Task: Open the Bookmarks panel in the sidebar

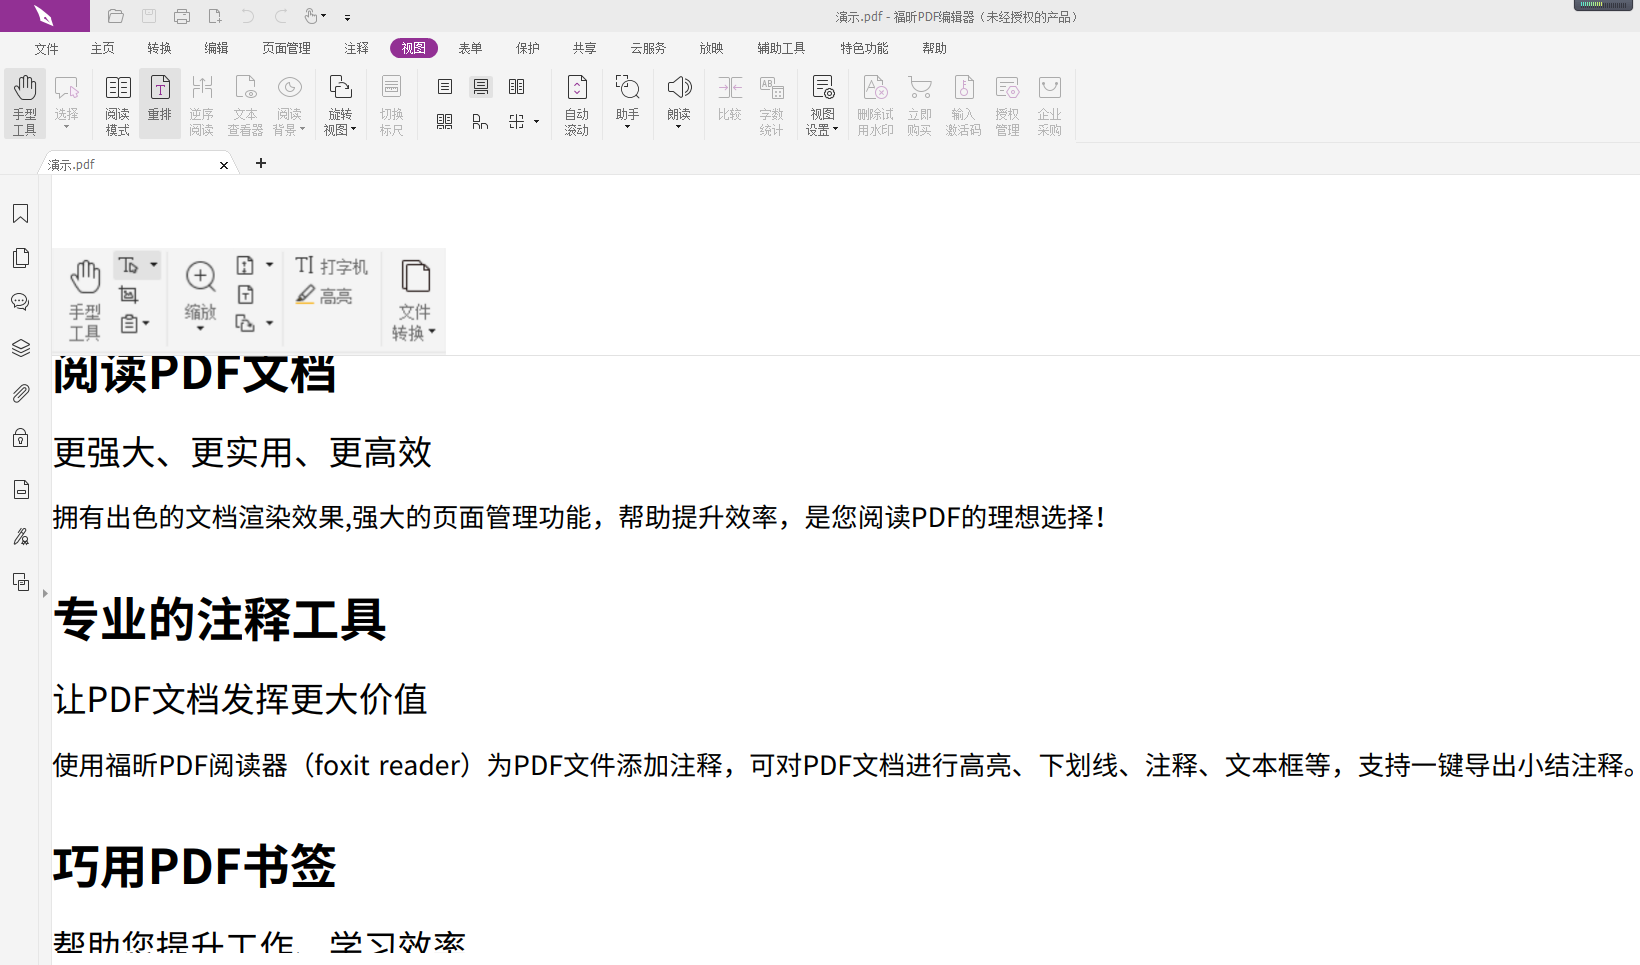Action: 20,213
